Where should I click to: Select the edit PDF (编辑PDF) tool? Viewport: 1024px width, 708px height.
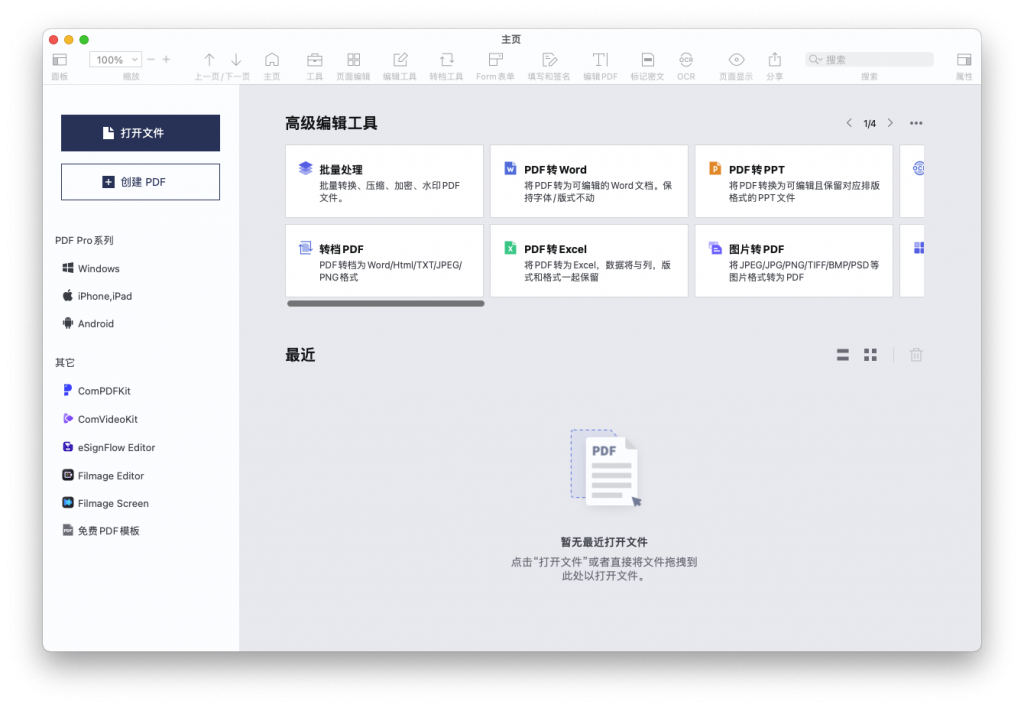[600, 59]
